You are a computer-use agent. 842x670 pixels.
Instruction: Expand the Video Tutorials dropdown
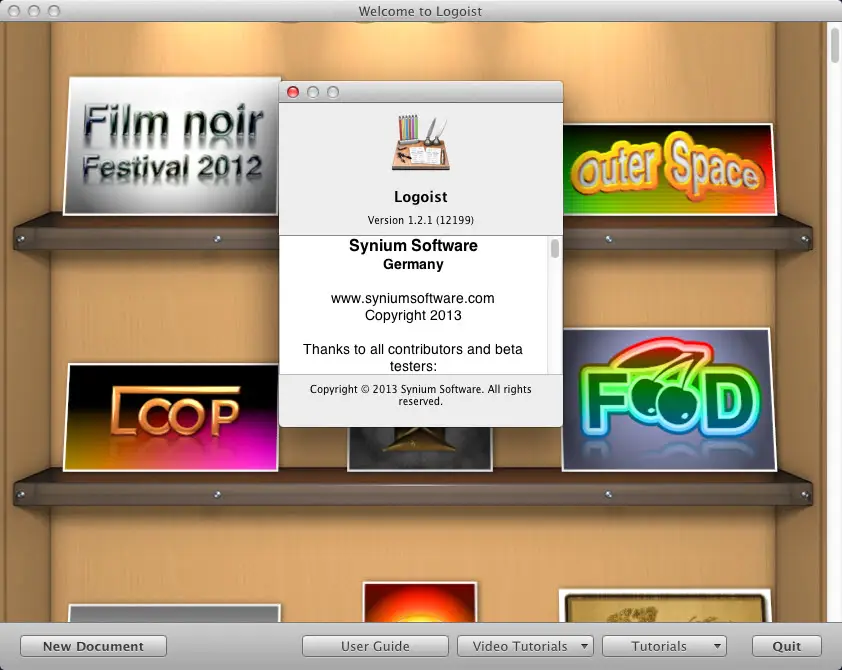click(x=525, y=646)
